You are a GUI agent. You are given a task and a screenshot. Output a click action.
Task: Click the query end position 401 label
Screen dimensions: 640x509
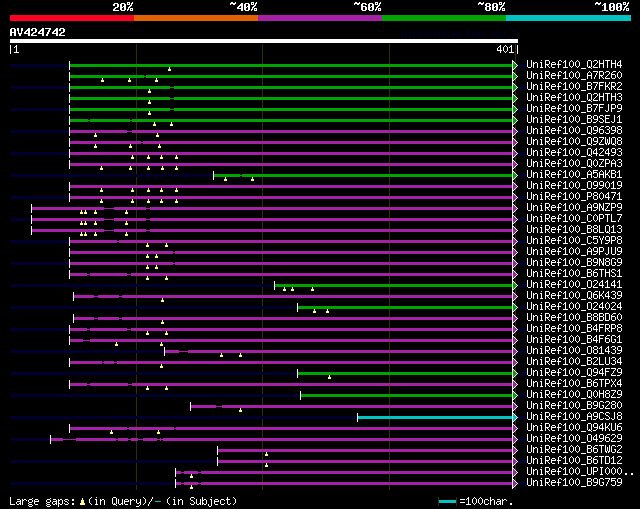tap(505, 49)
